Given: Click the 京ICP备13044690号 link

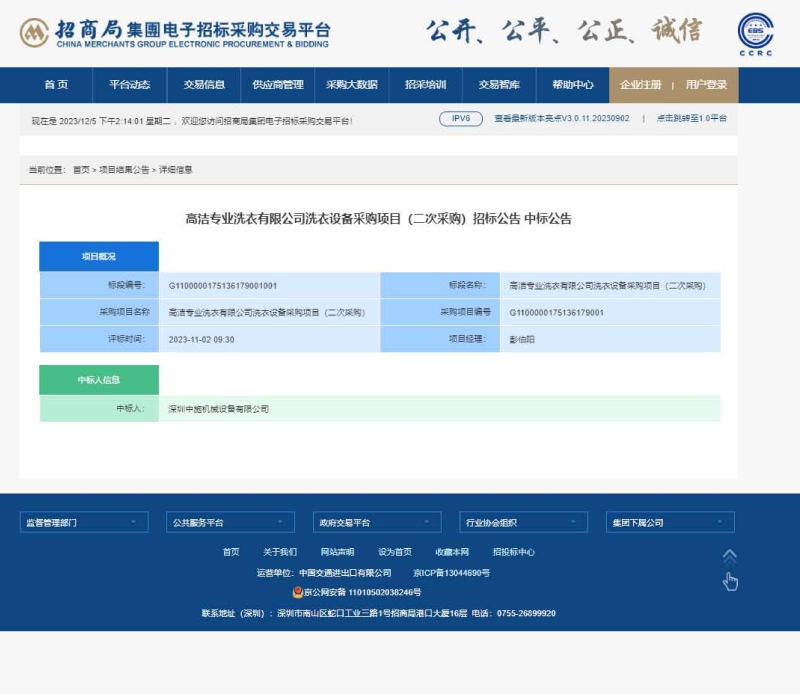Looking at the screenshot, I should 452,573.
